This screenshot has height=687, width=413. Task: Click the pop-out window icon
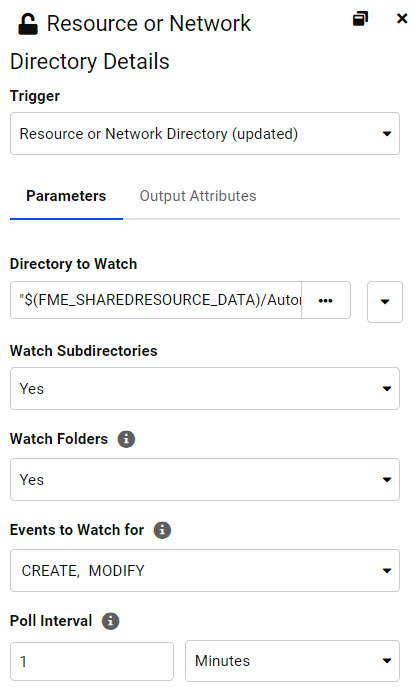click(x=360, y=19)
